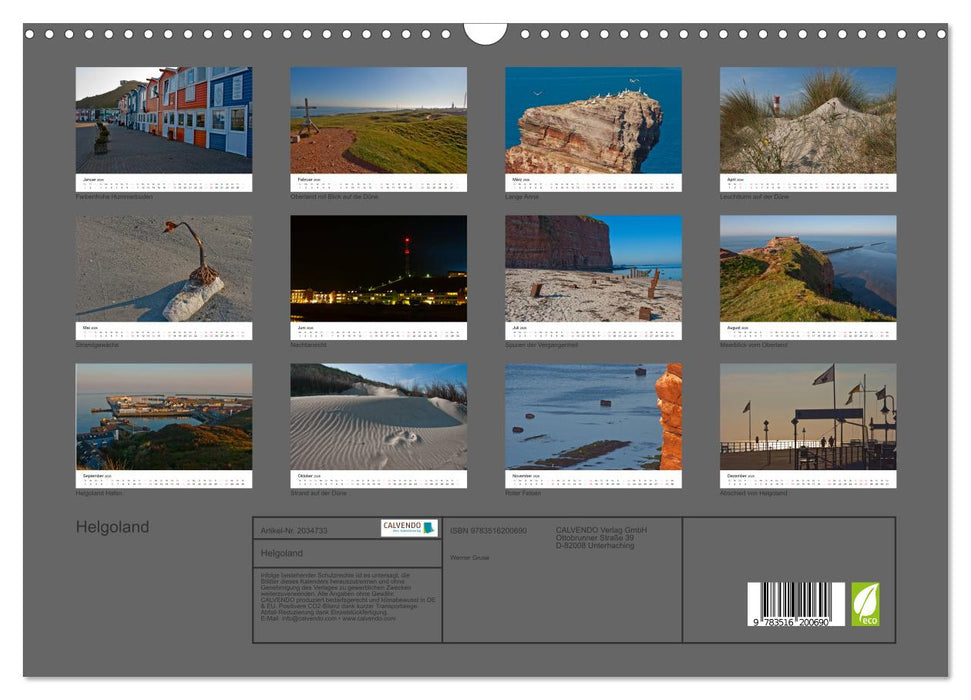This screenshot has width=971, height=700.
Task: Click the CALVENDO logo badge
Action: click(x=409, y=528)
